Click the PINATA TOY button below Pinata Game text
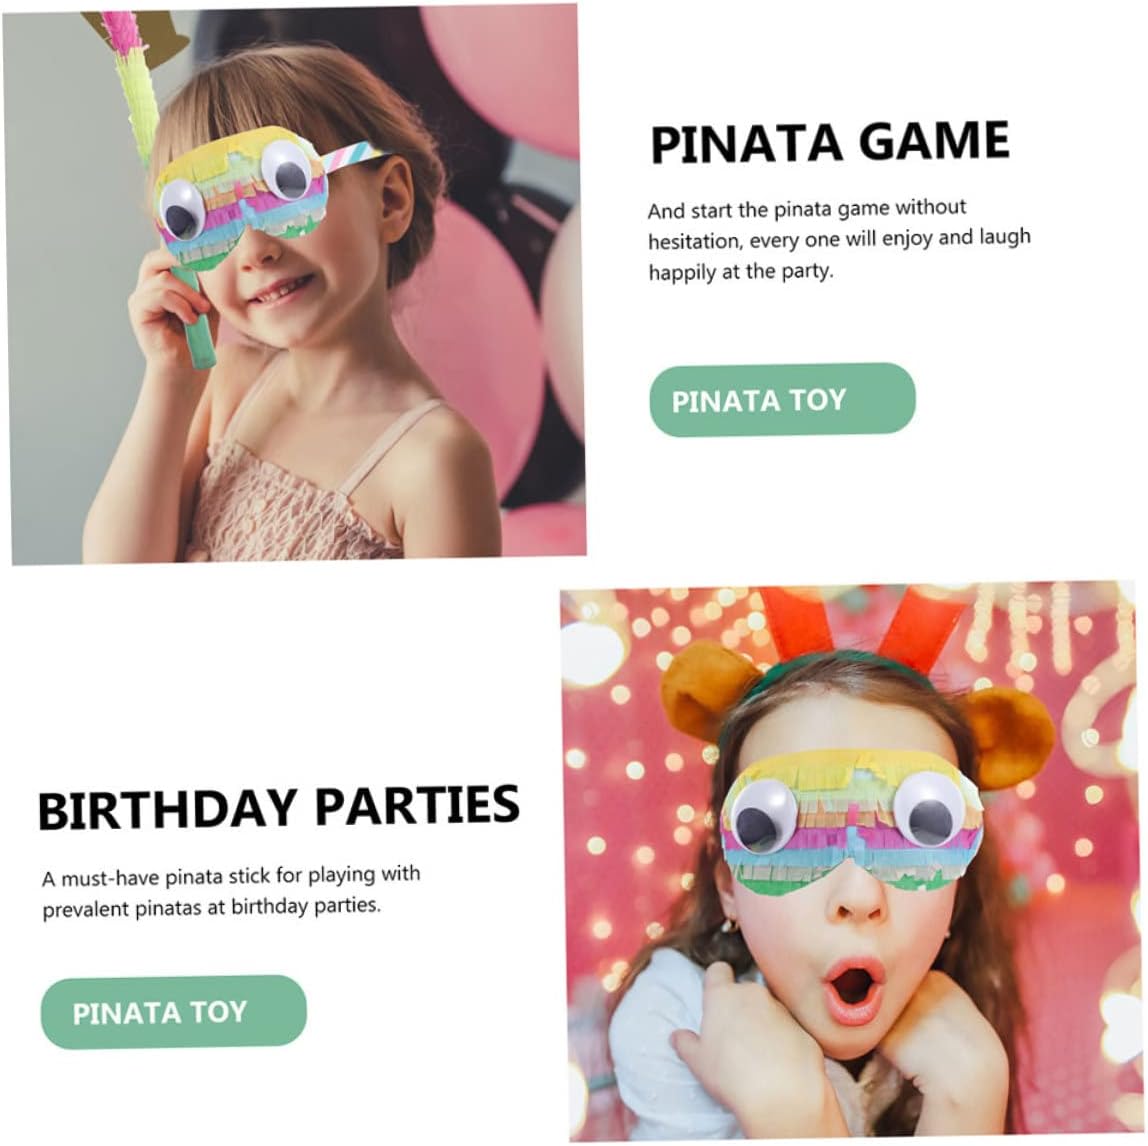Image resolution: width=1148 pixels, height=1146 pixels. click(x=782, y=400)
